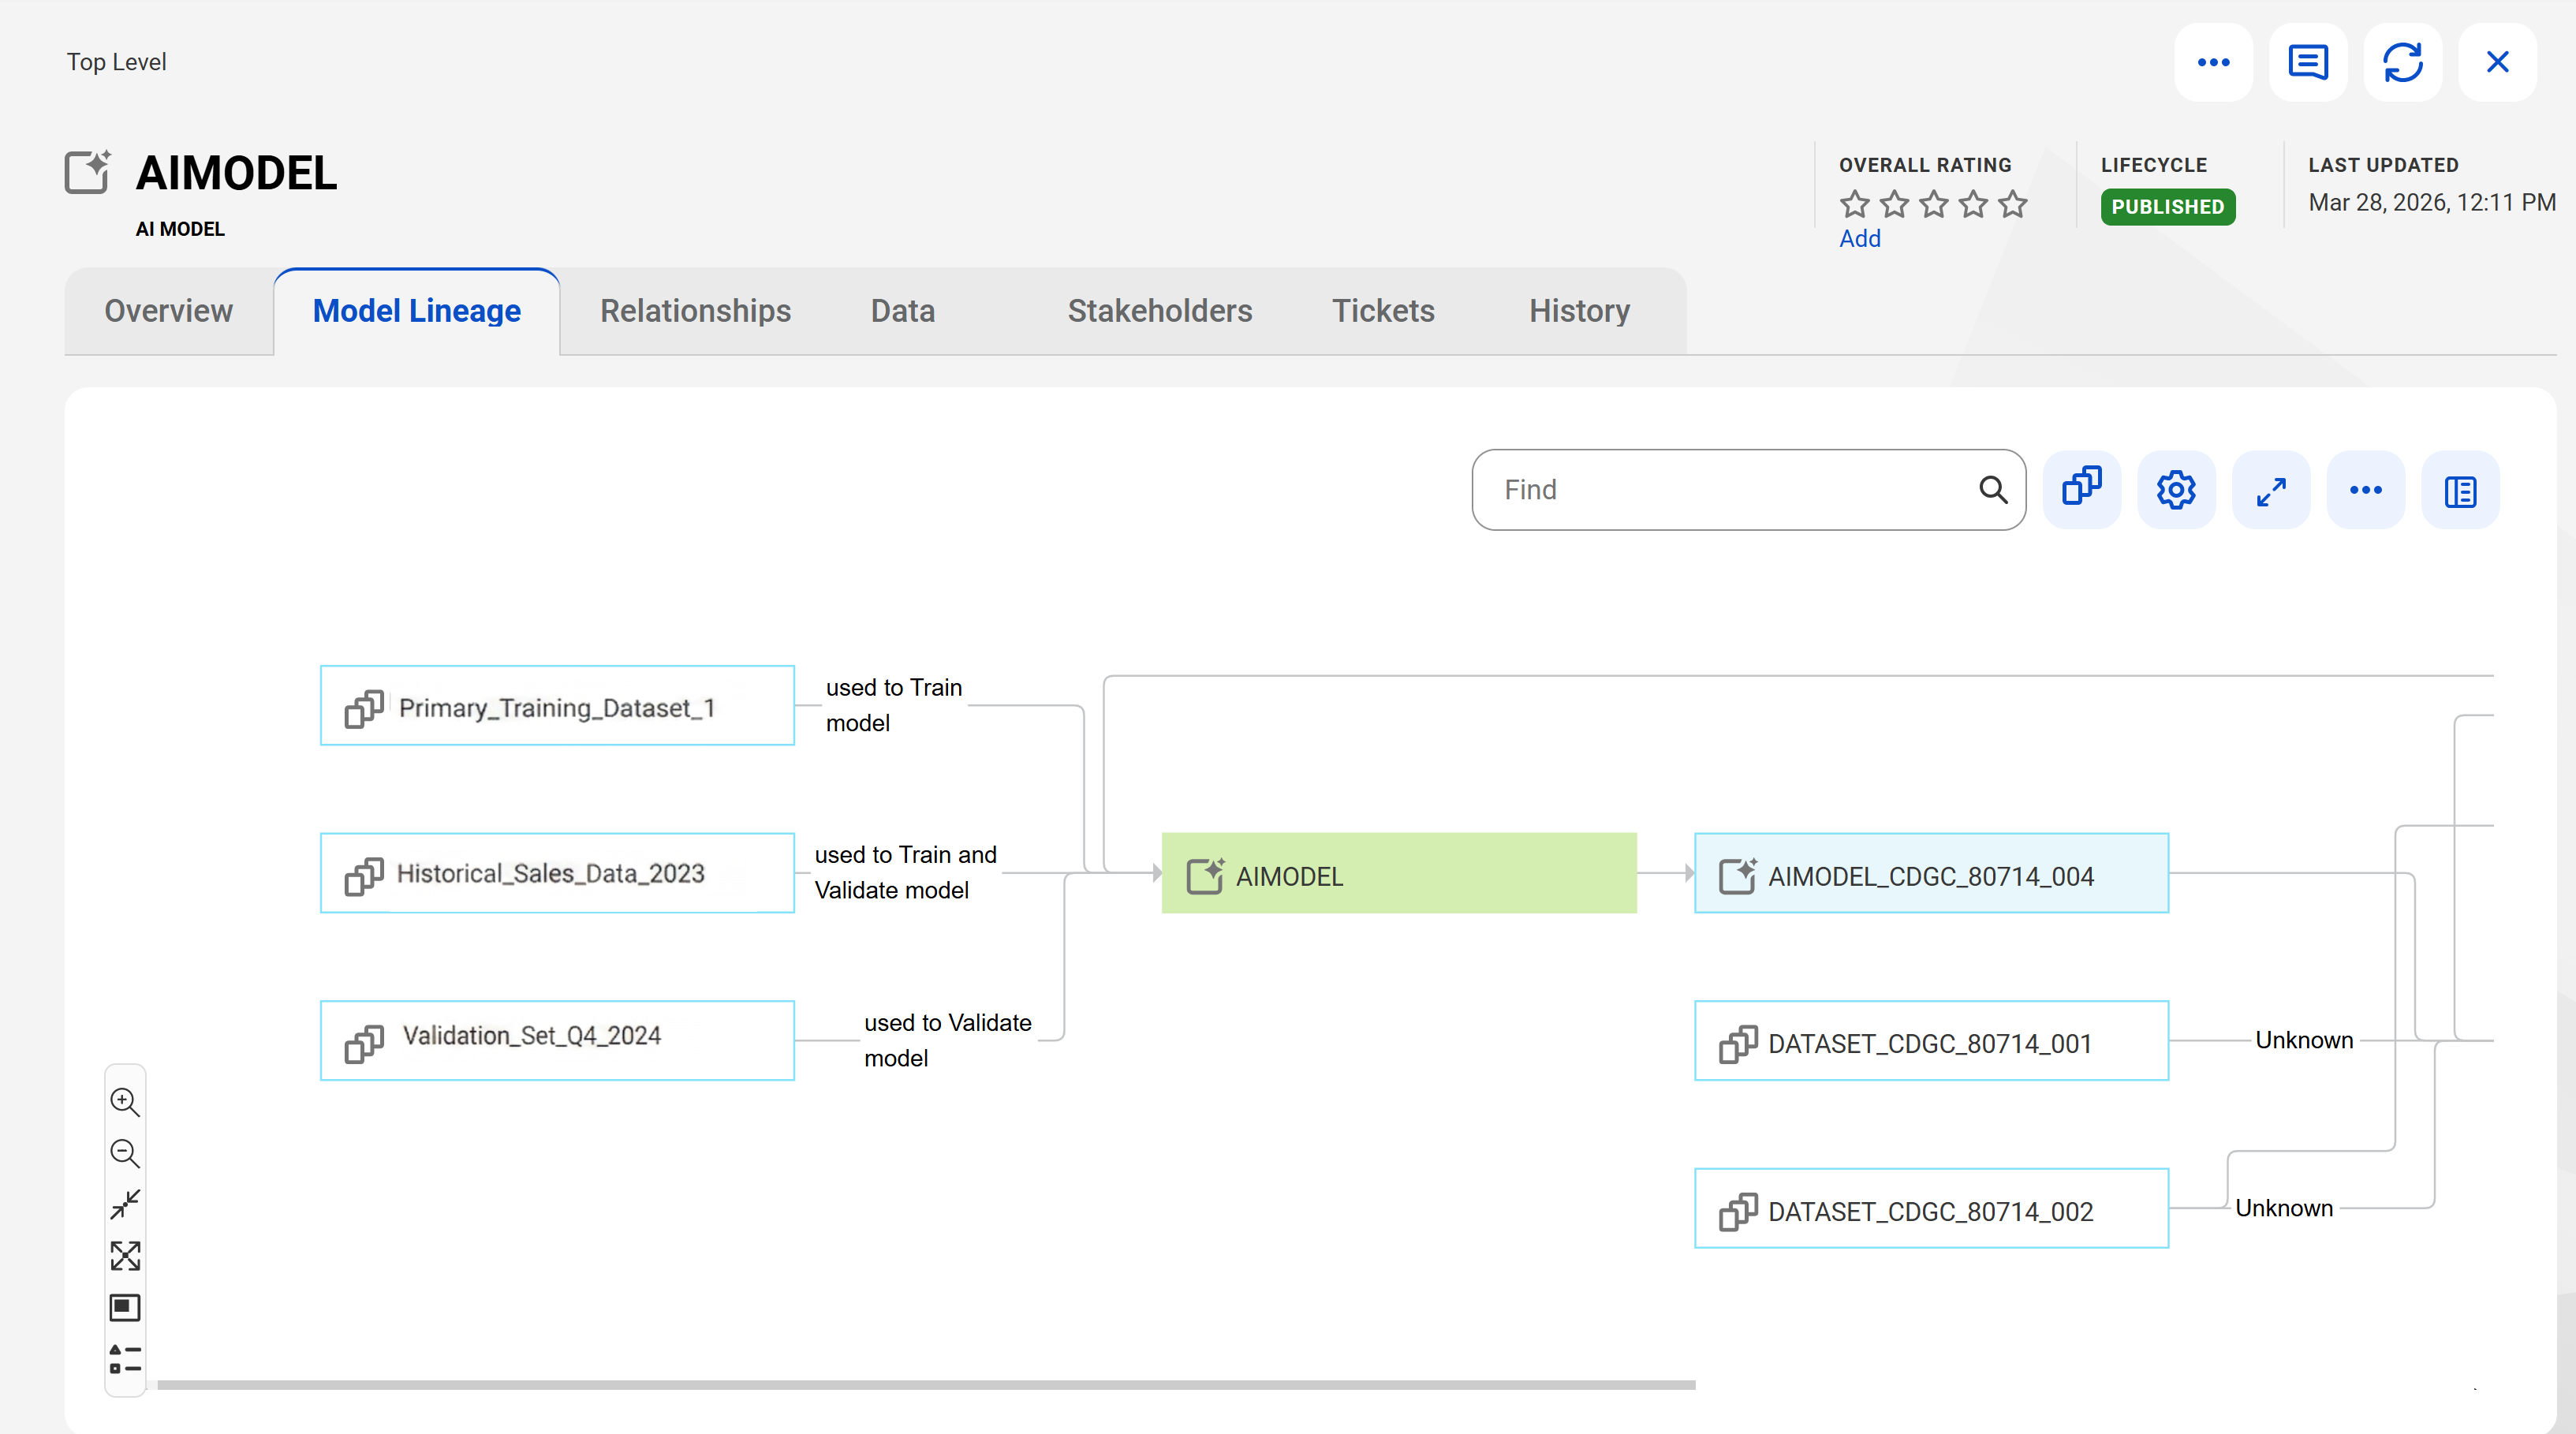Image resolution: width=2576 pixels, height=1434 pixels.
Task: Select the Model Lineage tab
Action: (x=416, y=311)
